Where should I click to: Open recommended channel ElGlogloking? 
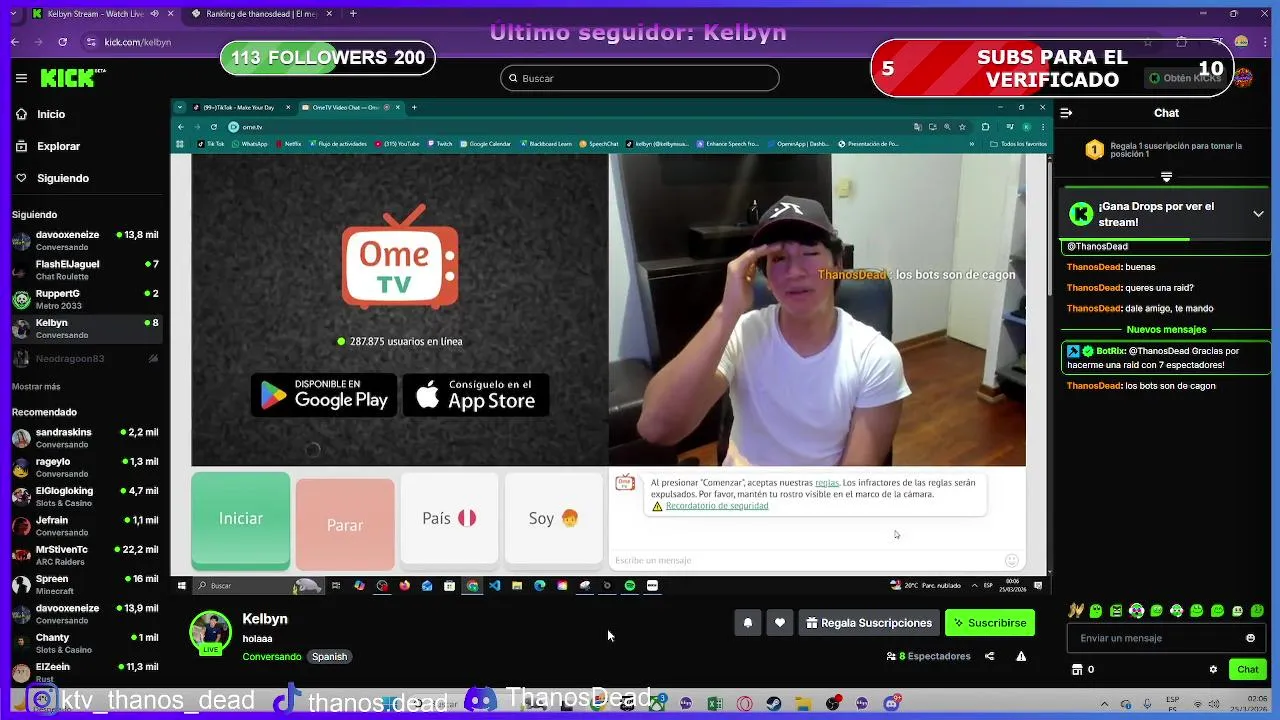tap(85, 496)
